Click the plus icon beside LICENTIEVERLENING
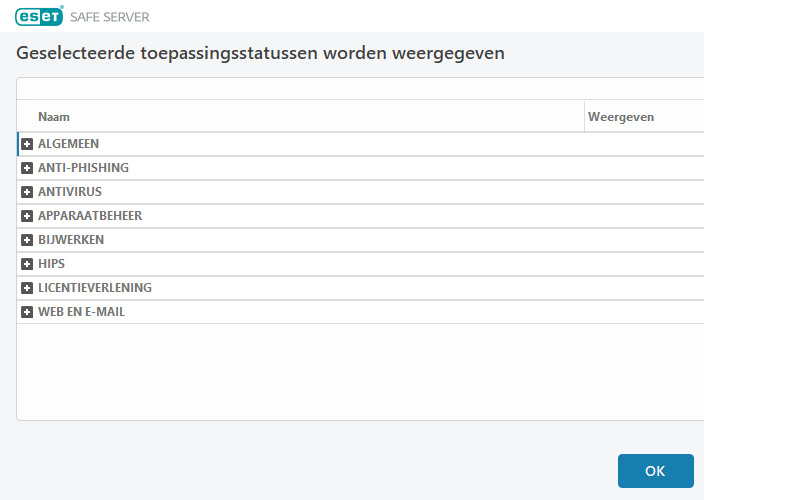This screenshot has height=500, width=800. pos(28,288)
